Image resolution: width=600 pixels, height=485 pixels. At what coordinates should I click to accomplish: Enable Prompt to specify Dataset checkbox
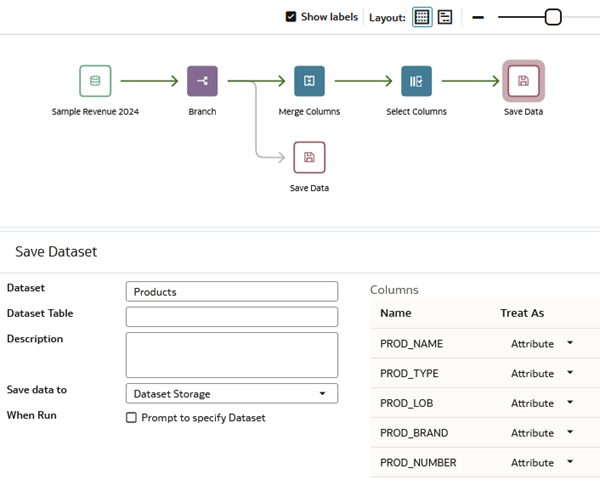point(131,417)
